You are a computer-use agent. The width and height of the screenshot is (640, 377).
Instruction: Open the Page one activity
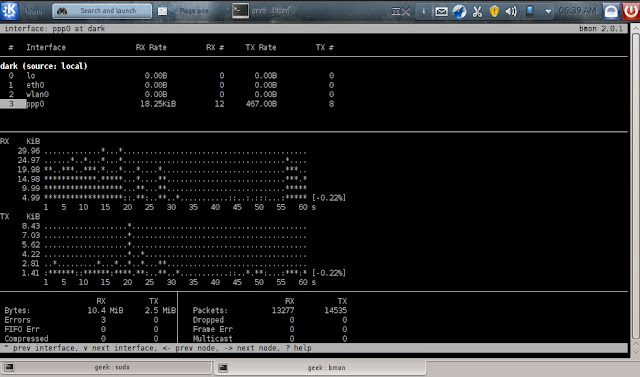click(x=194, y=11)
